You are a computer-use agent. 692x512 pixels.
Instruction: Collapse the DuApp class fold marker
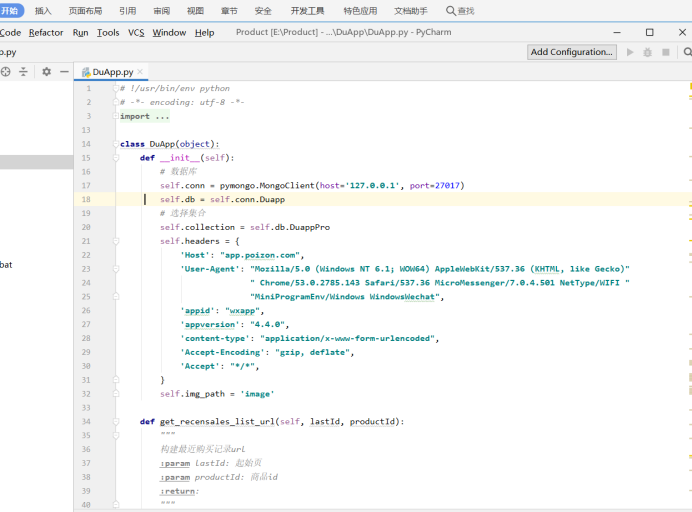[116, 144]
